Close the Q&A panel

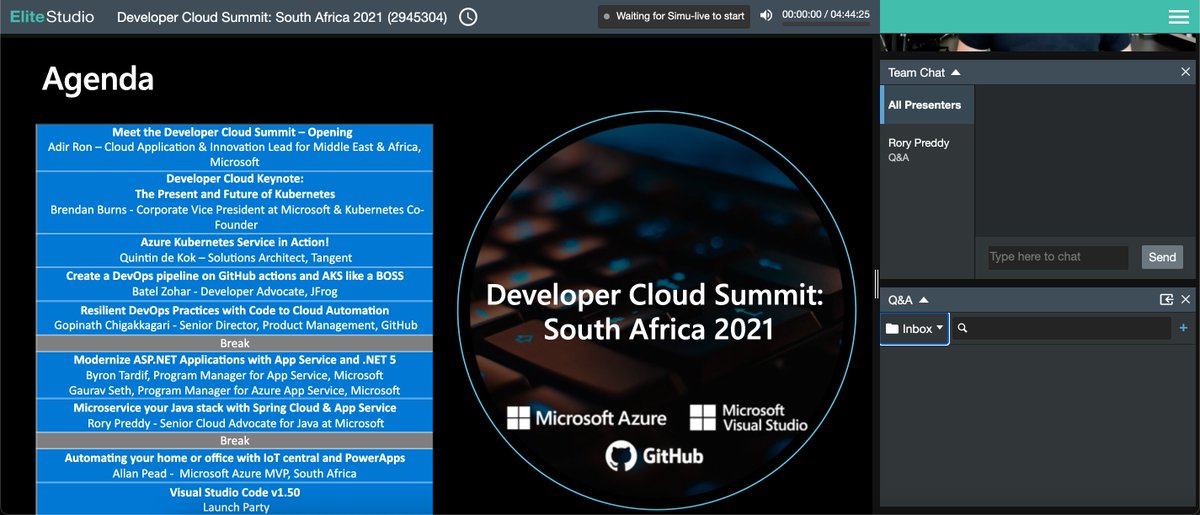coord(1186,300)
